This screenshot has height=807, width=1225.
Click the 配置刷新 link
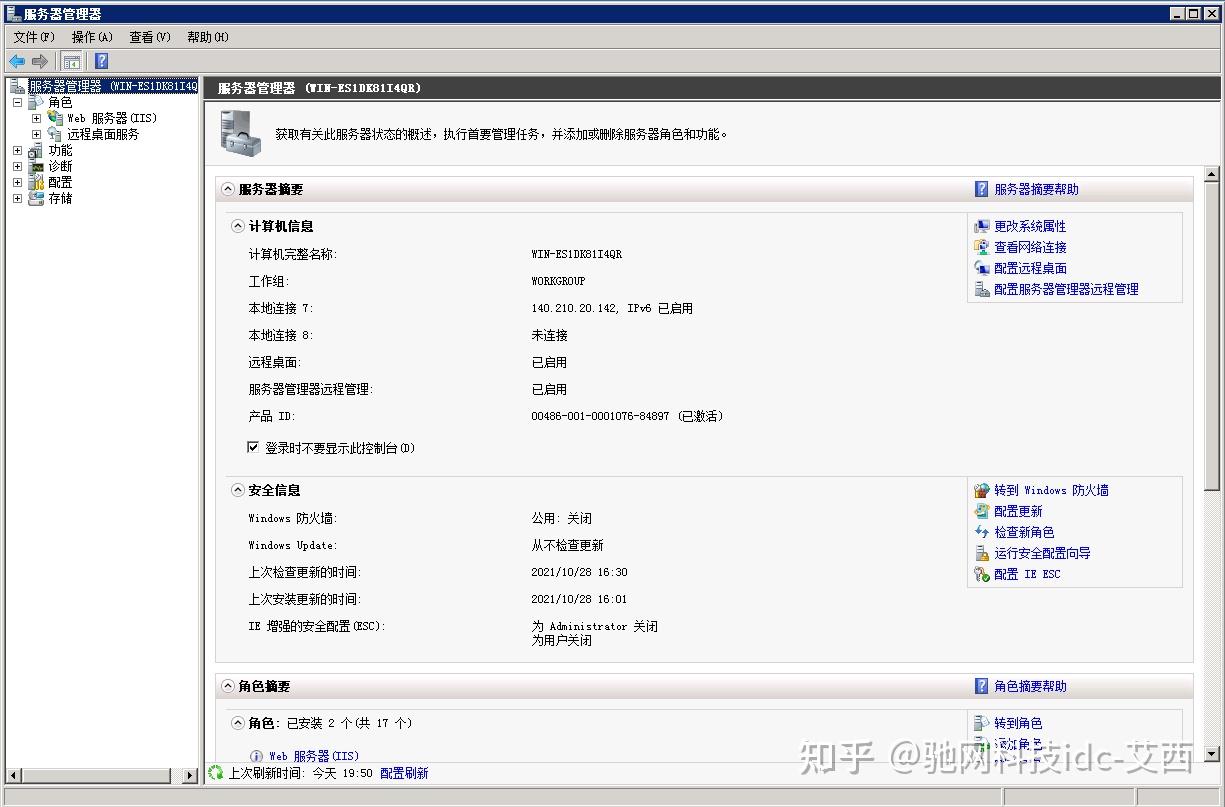pos(404,773)
